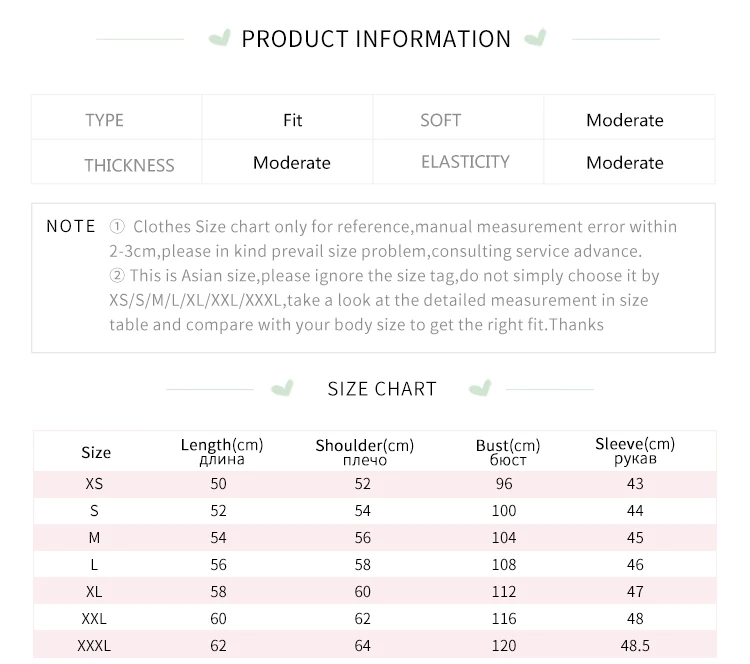Click the Shoulder(cm) column header

(x=364, y=452)
